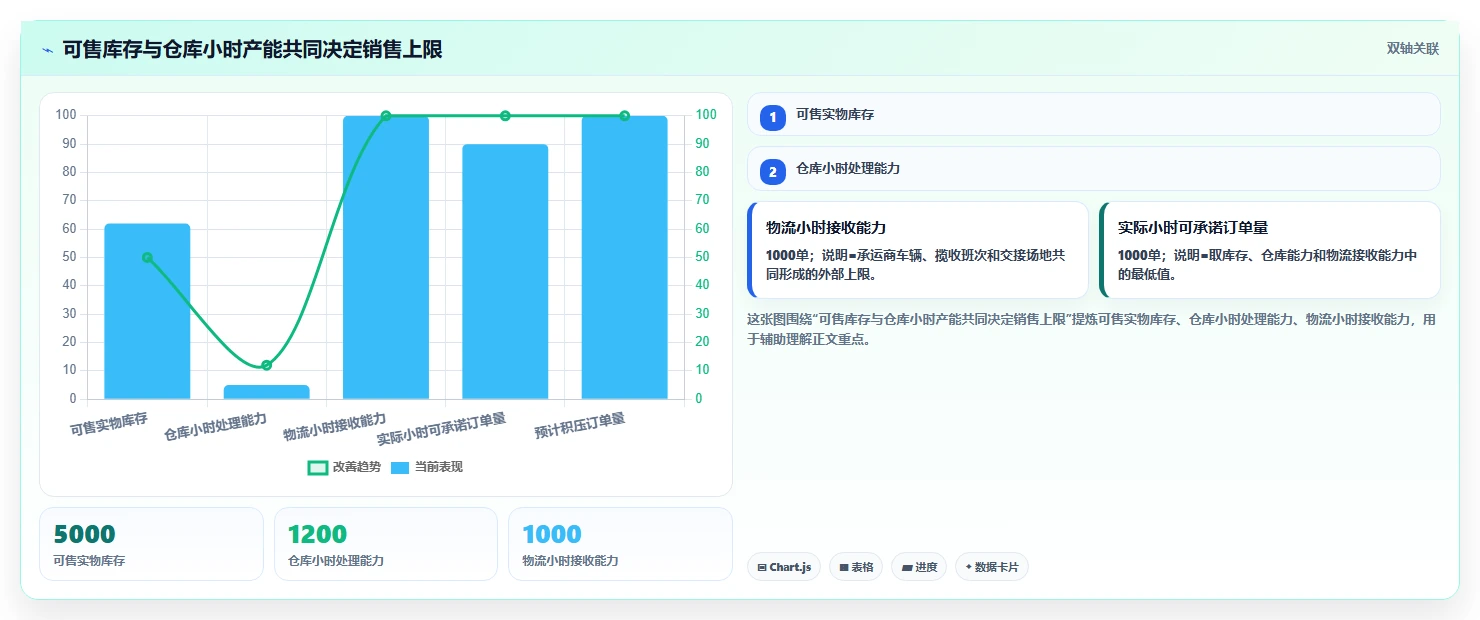
Task: Select the 1200 仓库小时处理能力 stat card
Action: click(386, 544)
